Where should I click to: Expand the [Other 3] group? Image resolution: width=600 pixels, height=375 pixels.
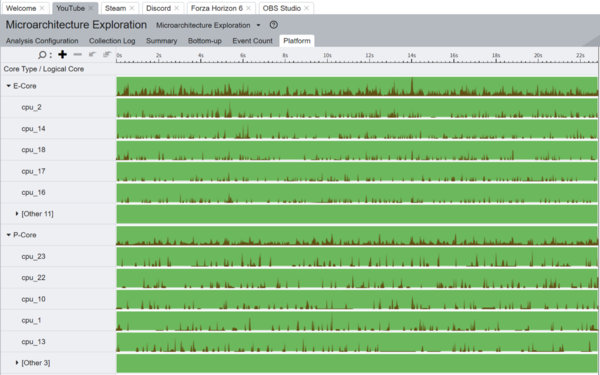point(17,362)
